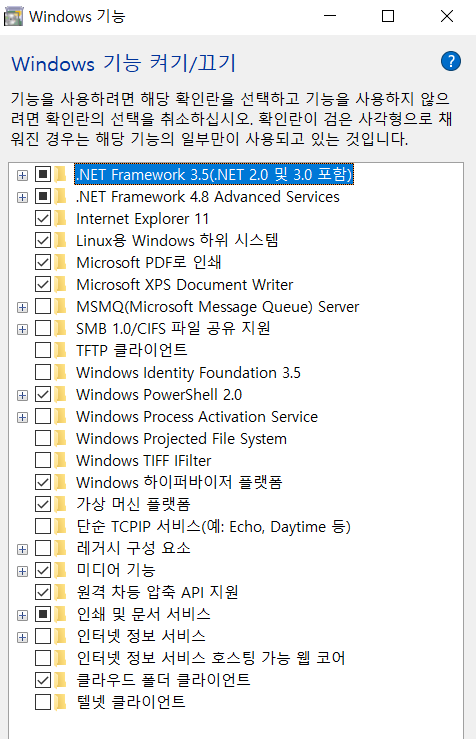Click folder icon beside Microsoft XPS Document Writer

tap(60, 285)
